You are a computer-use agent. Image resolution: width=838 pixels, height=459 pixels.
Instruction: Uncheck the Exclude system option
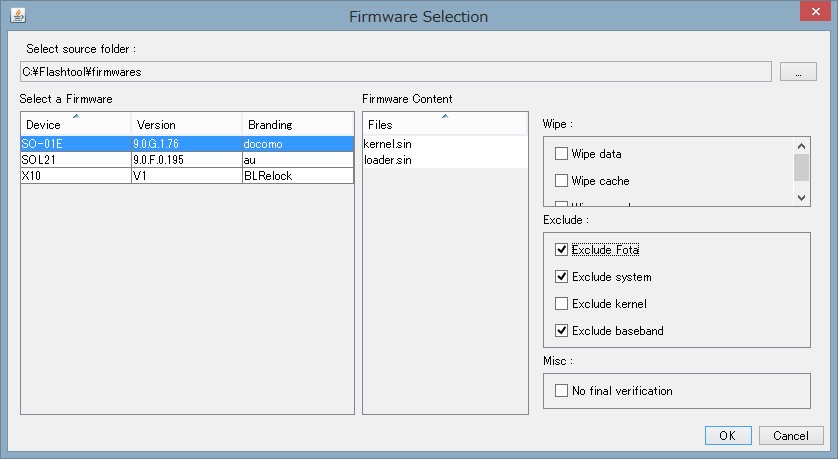(x=562, y=277)
